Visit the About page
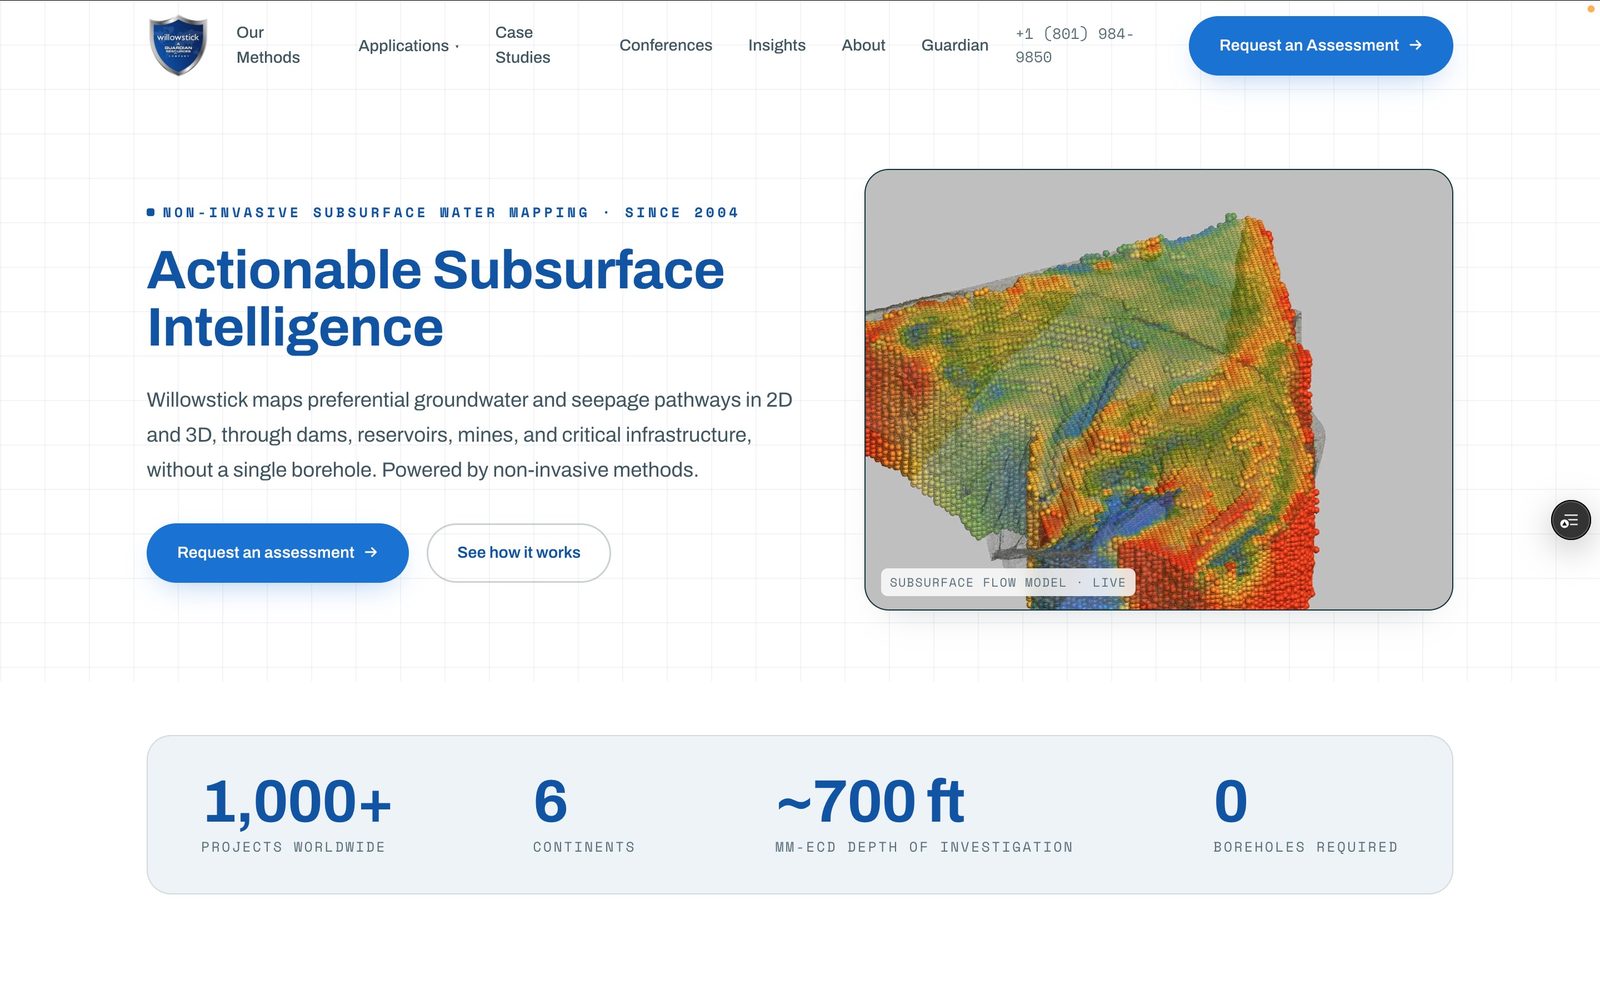1600x1000 pixels. (x=863, y=45)
